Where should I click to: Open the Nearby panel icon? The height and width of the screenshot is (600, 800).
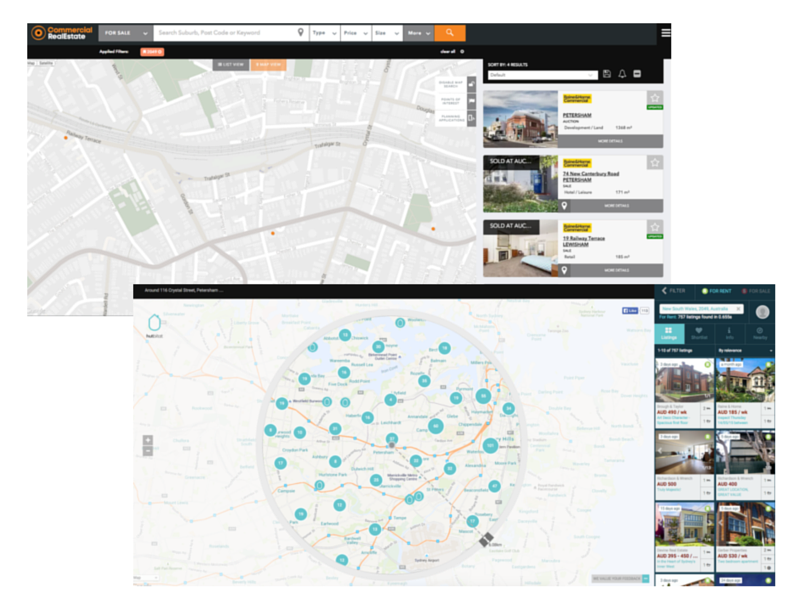click(x=760, y=333)
